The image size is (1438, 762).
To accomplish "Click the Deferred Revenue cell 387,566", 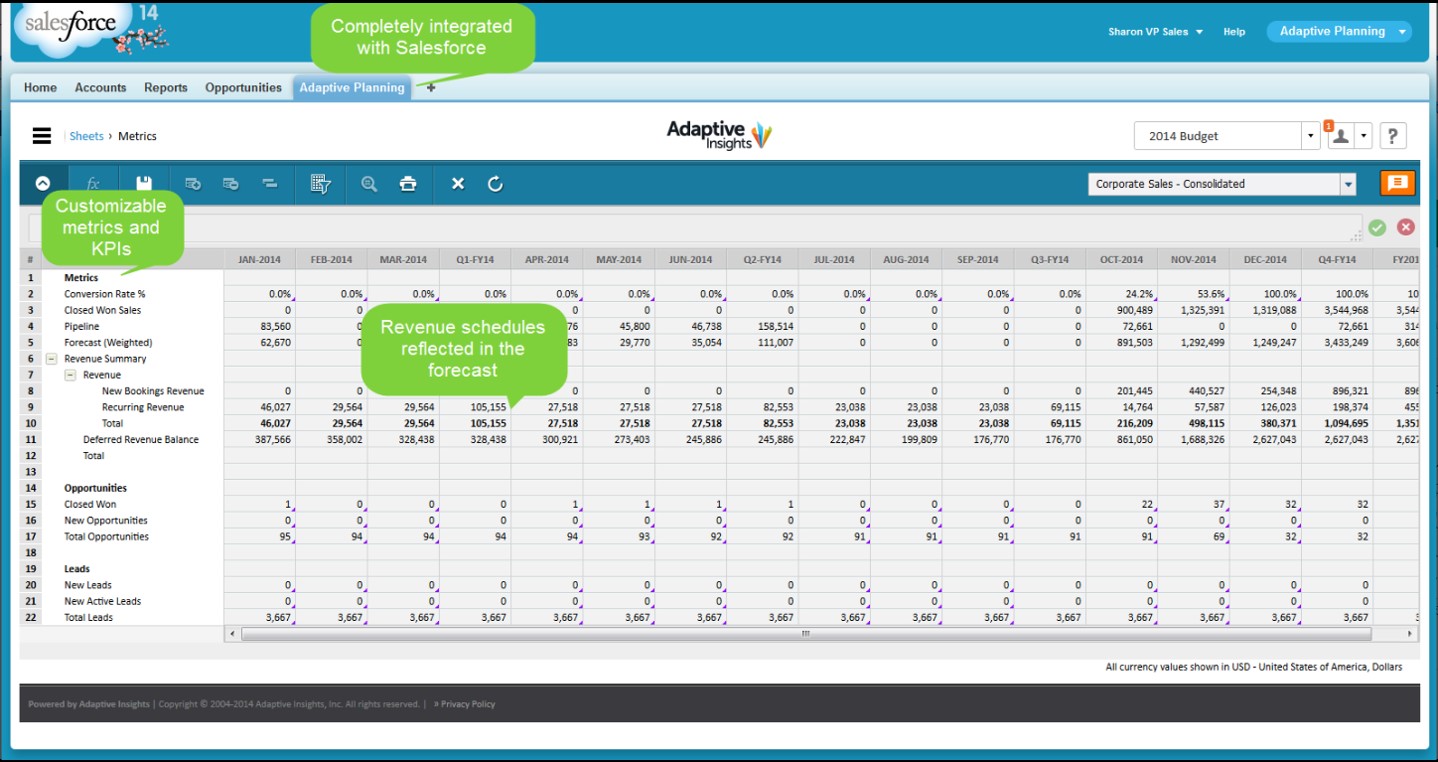I will click(259, 439).
